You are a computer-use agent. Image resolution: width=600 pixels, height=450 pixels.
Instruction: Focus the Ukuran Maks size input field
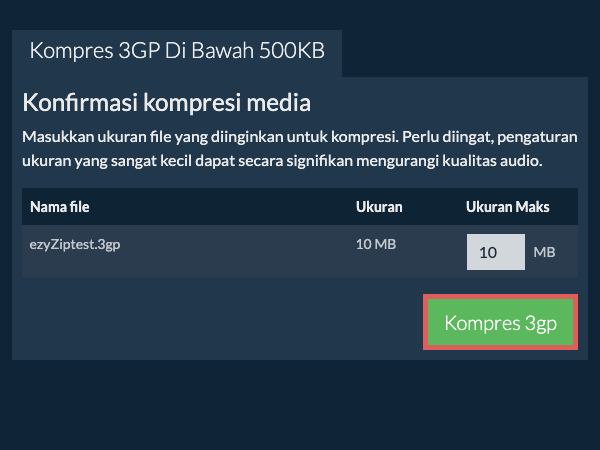(x=495, y=252)
